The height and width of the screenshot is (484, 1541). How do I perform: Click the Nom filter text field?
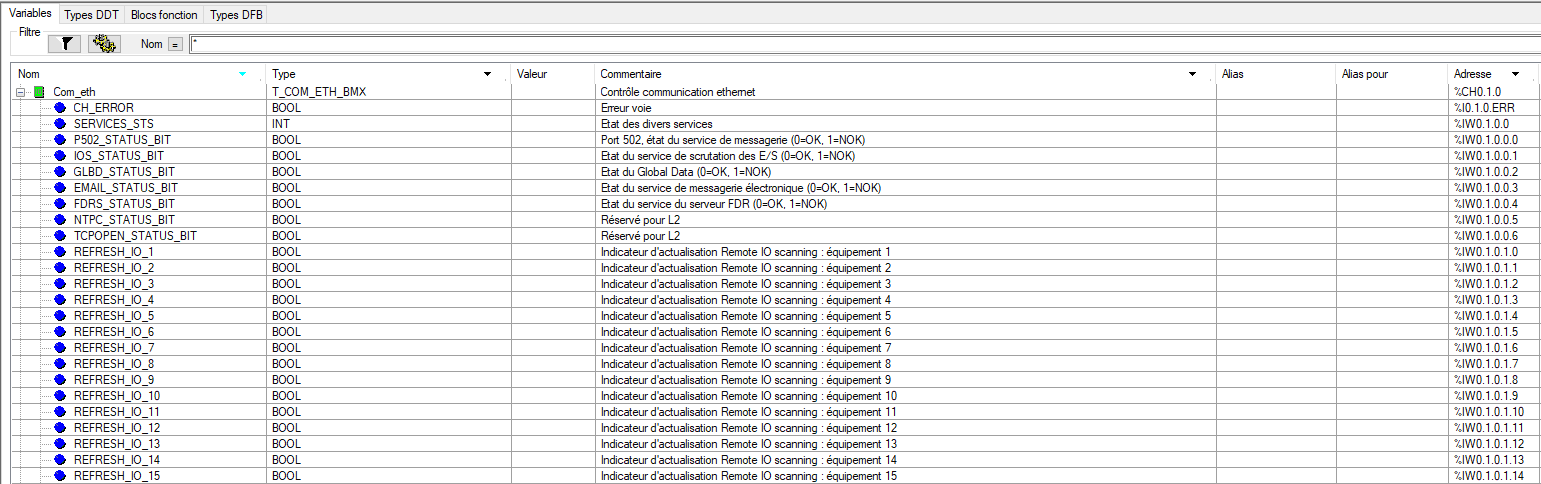pyautogui.click(x=860, y=44)
